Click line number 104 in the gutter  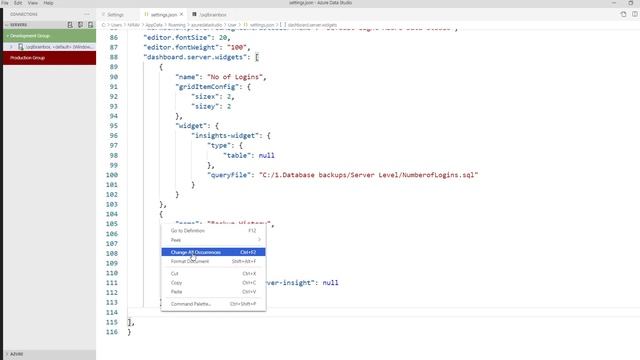tap(111, 214)
